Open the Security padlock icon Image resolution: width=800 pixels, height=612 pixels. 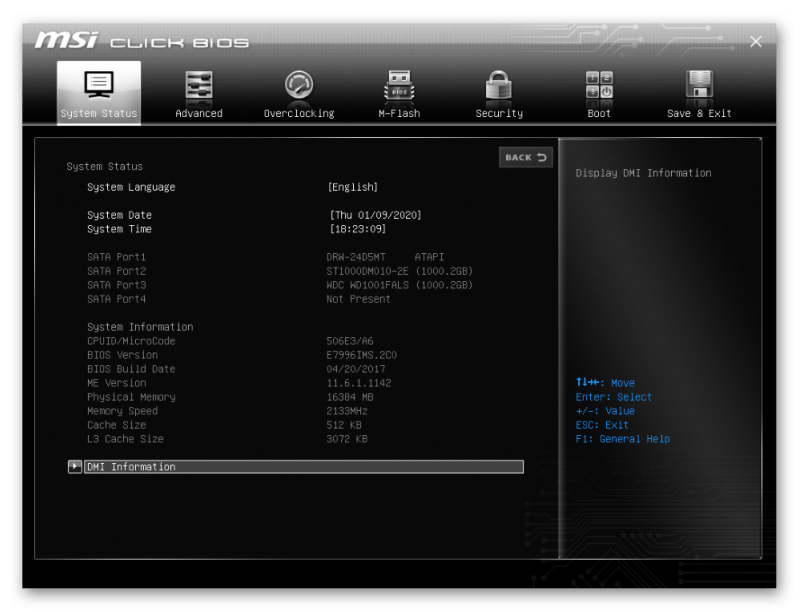(x=498, y=85)
